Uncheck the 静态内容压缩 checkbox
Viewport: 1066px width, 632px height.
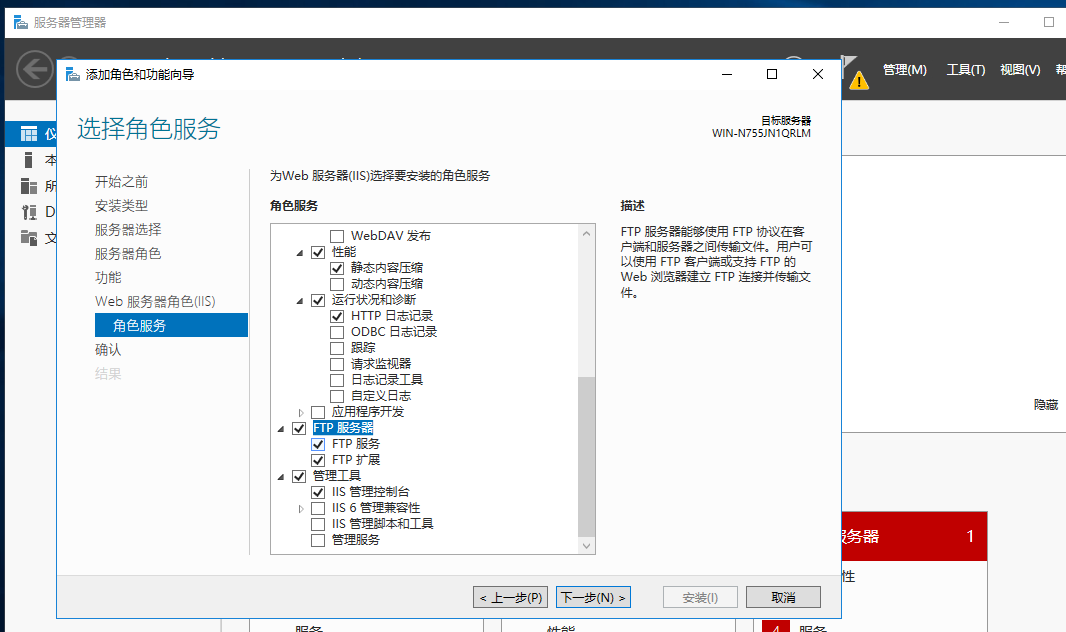(x=337, y=268)
